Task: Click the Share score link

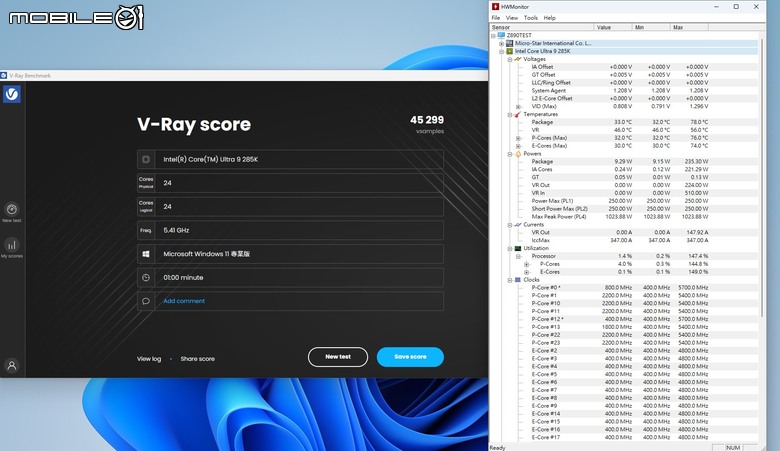Action: pos(197,359)
